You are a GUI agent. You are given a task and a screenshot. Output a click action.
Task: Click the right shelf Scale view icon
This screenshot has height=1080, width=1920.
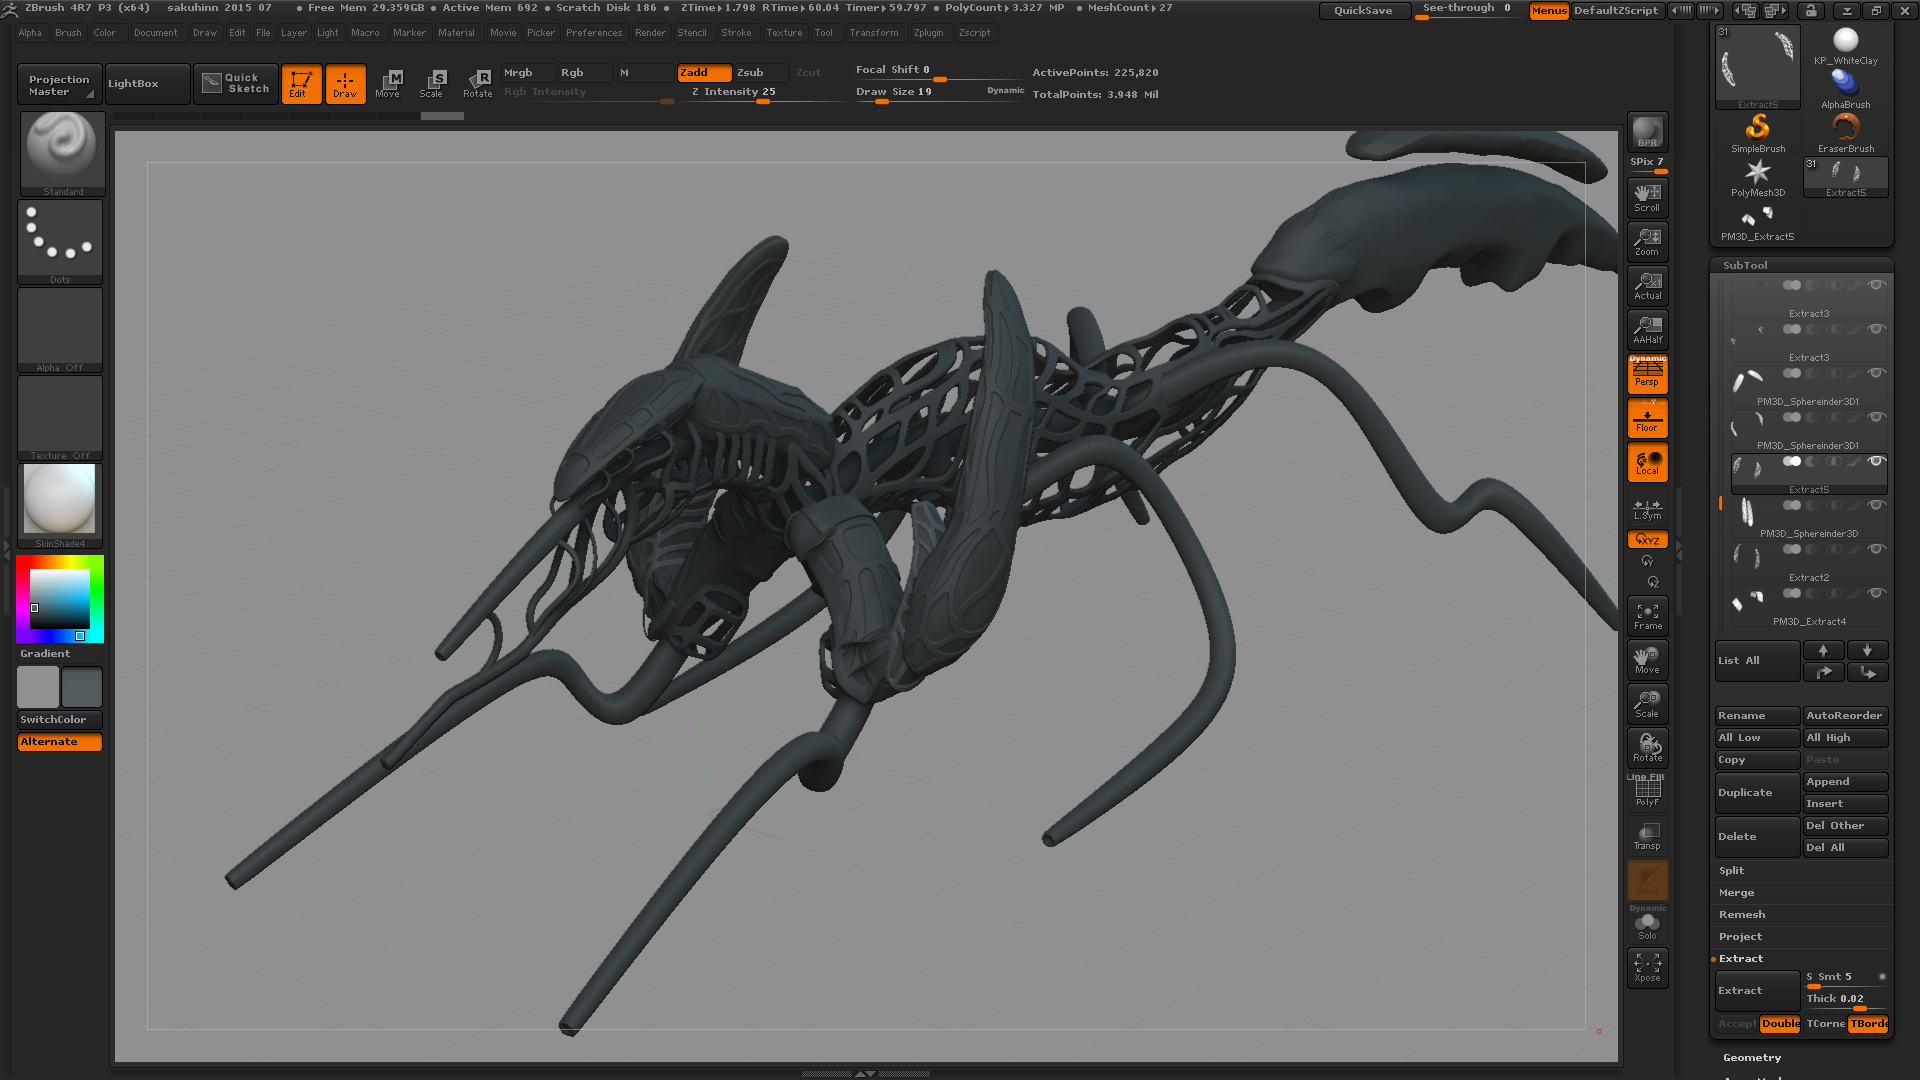[x=1647, y=703]
